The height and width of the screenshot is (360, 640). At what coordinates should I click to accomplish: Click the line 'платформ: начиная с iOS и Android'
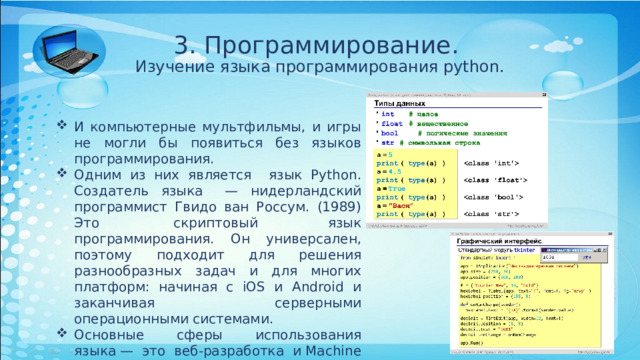pos(218,287)
